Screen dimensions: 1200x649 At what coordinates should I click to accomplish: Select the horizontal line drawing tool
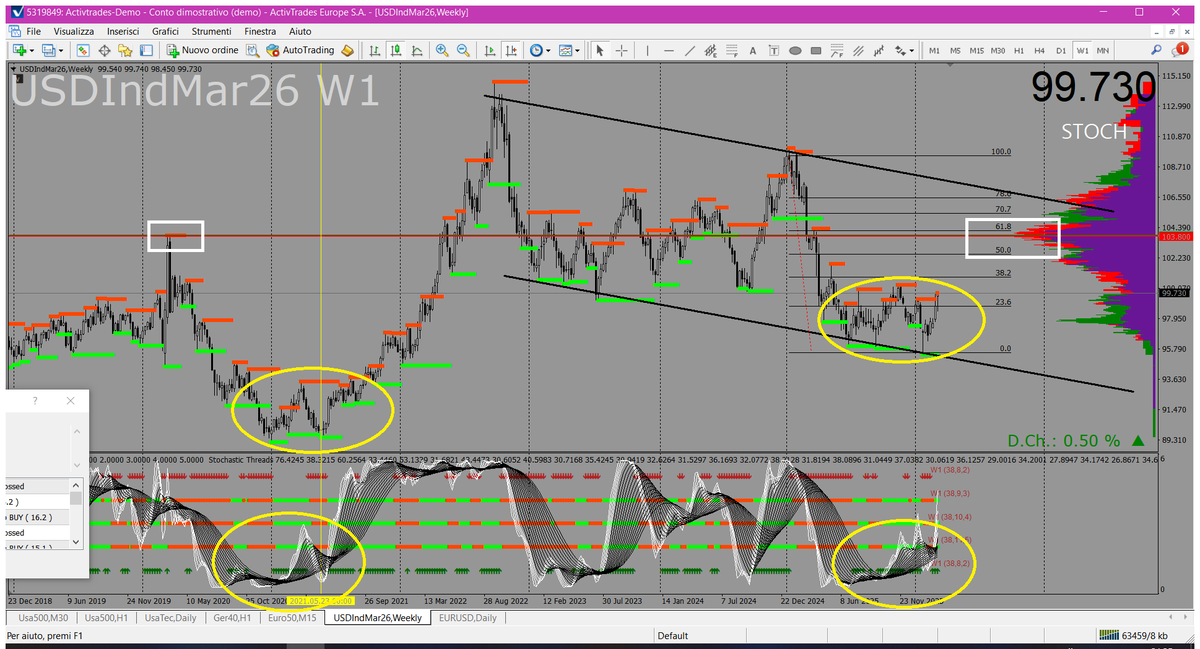(x=669, y=50)
